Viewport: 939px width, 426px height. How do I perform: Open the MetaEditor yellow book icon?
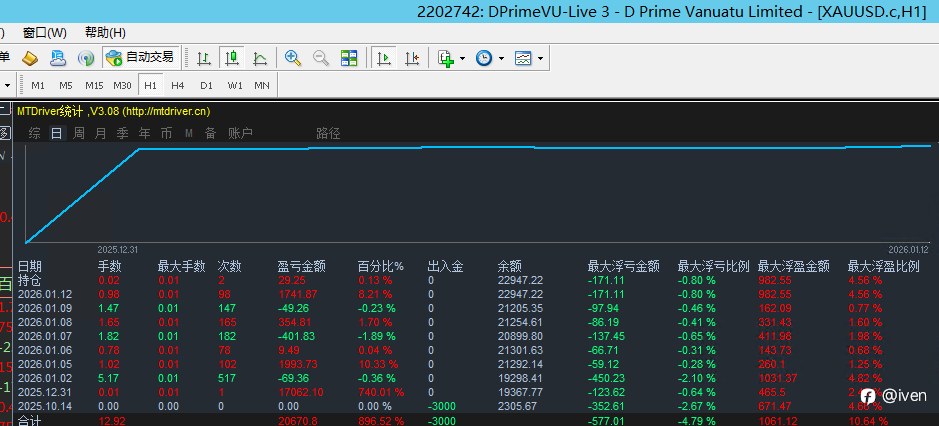(x=30, y=58)
